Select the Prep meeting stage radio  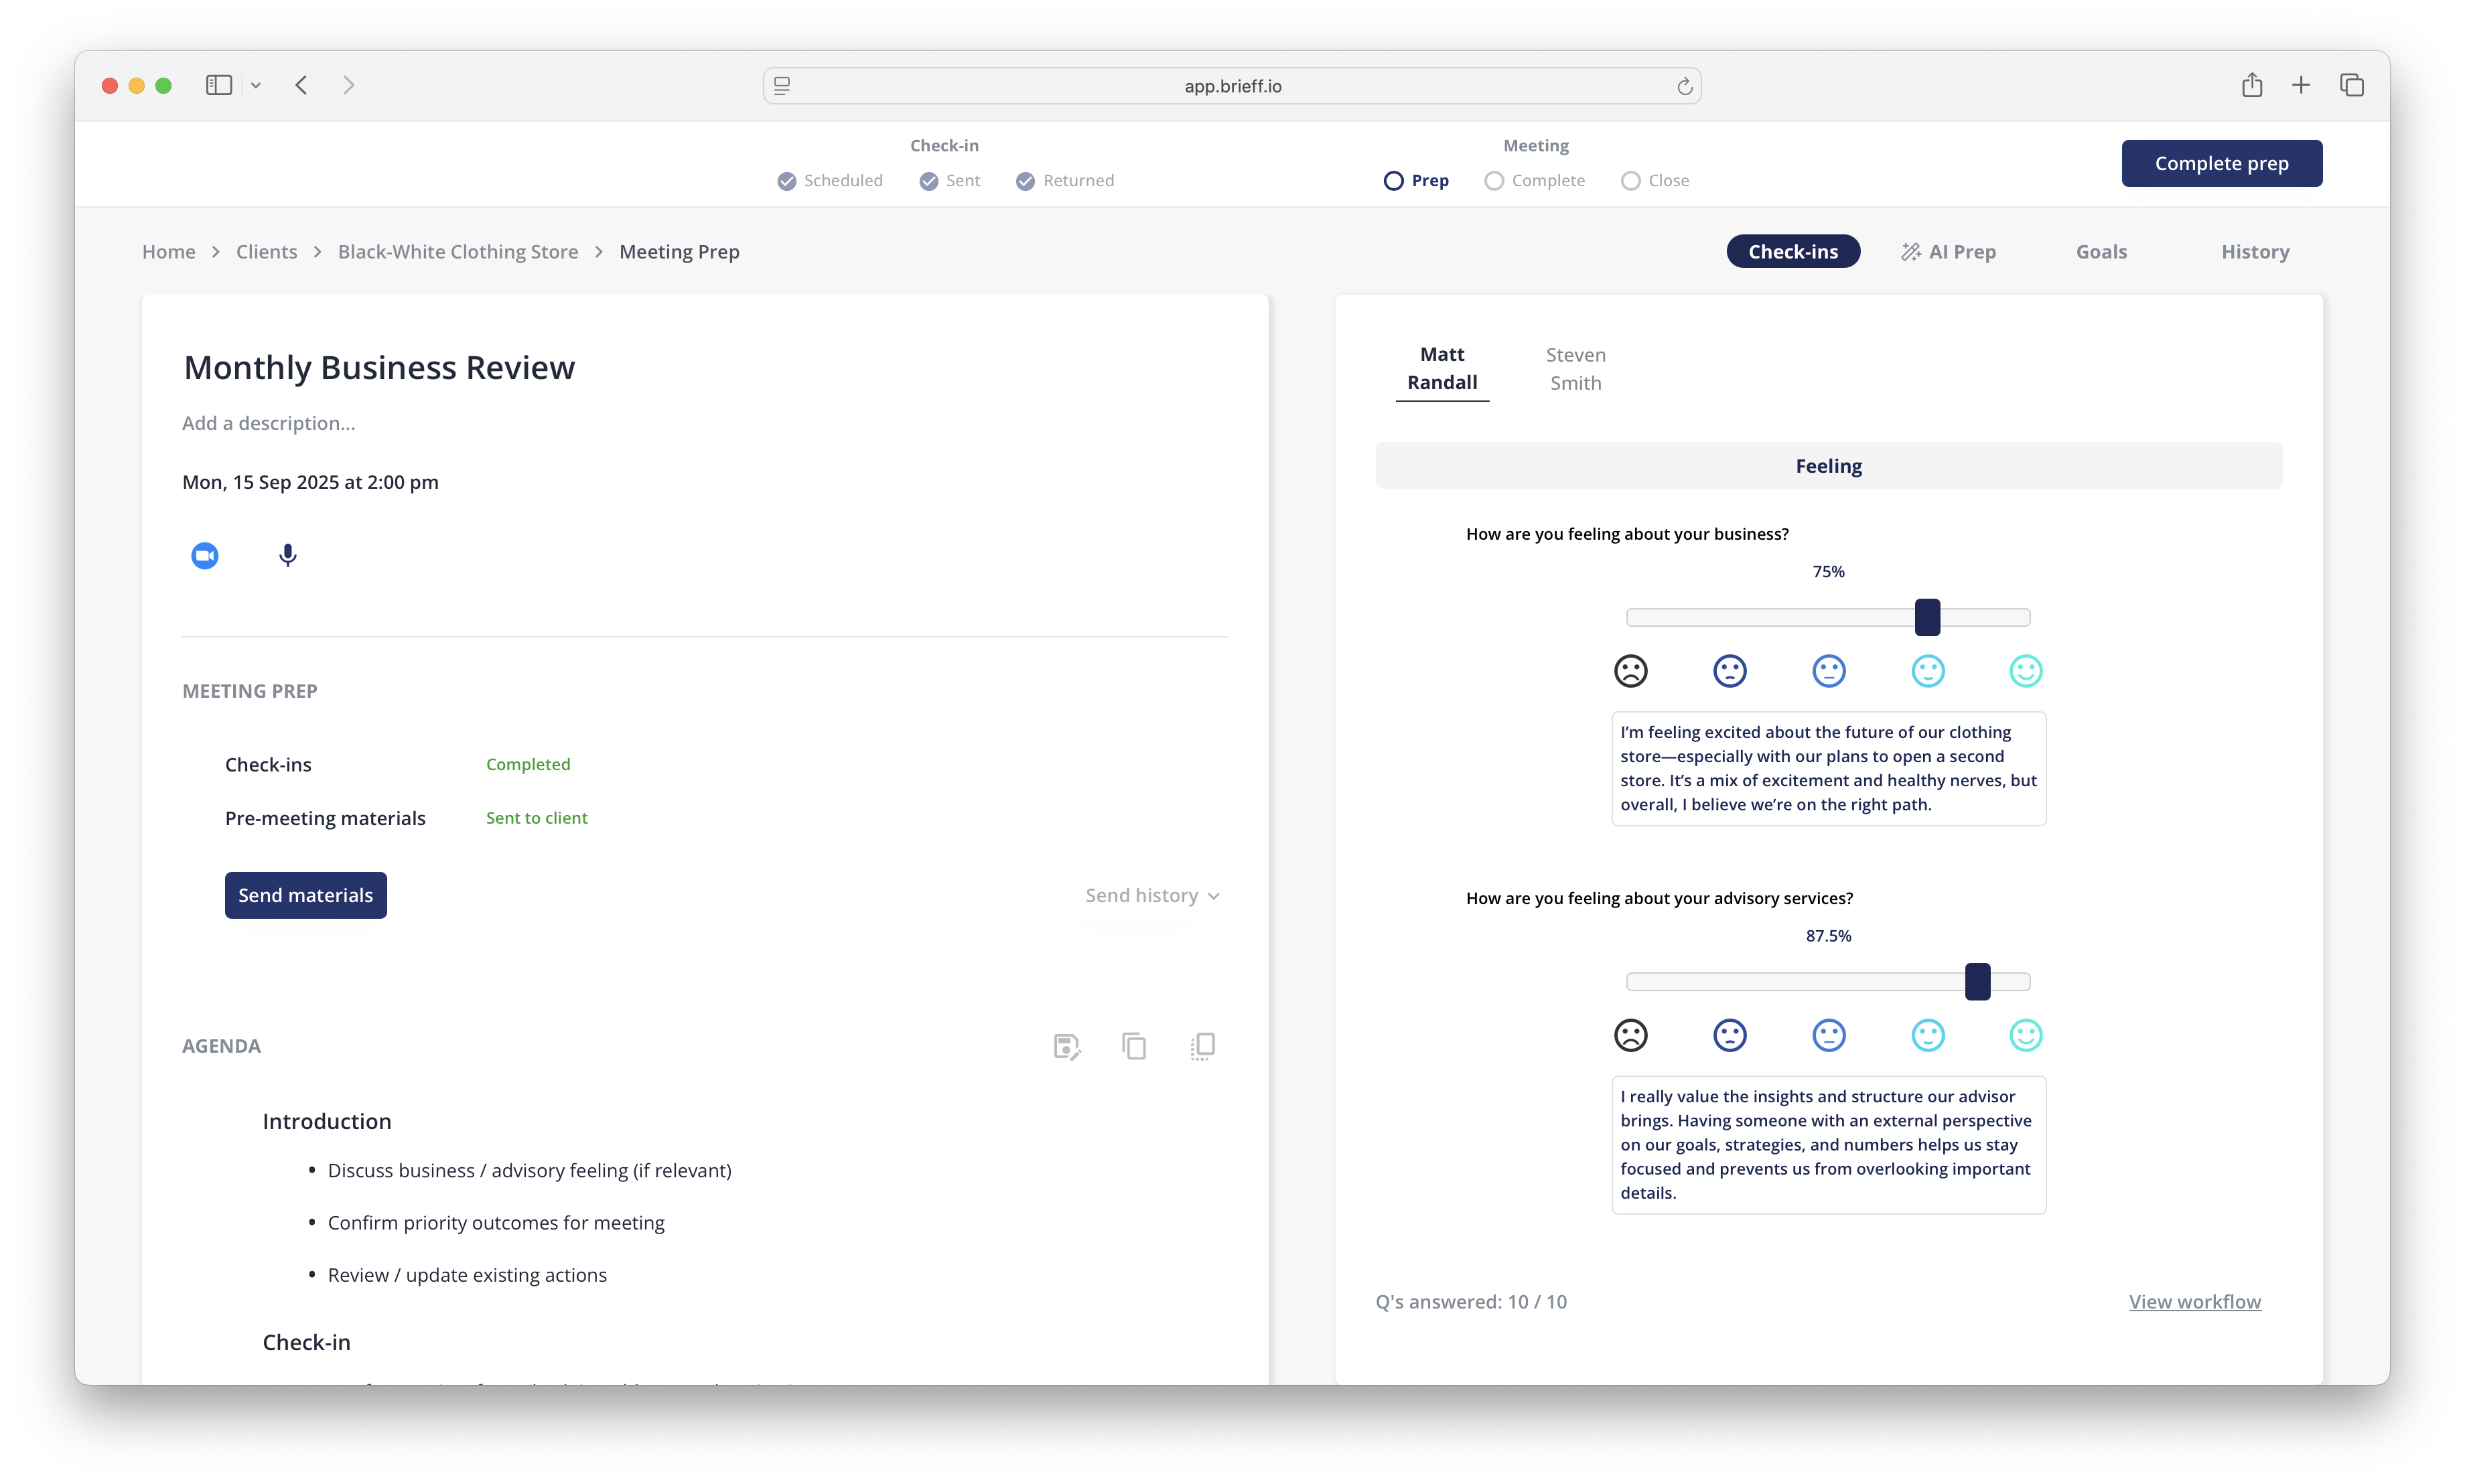point(1393,181)
